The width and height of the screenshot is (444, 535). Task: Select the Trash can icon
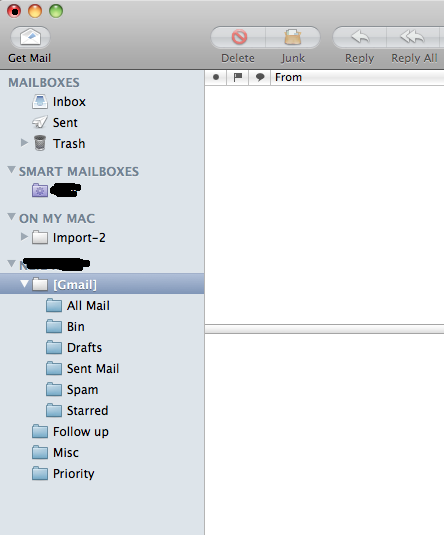point(40,143)
